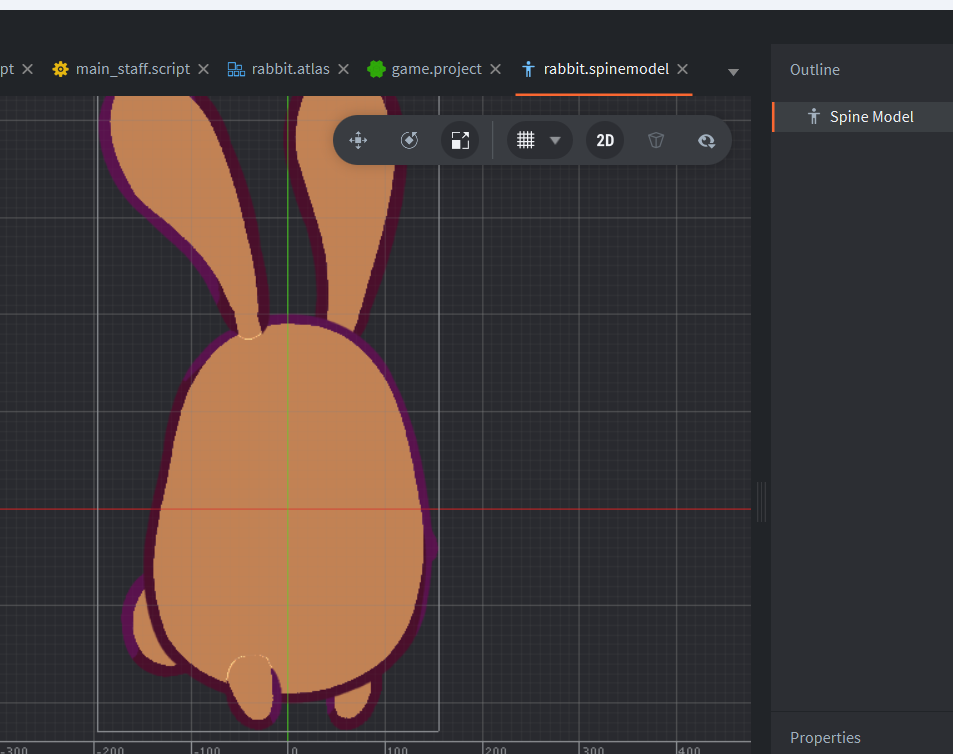Click the perspective camera cube icon
This screenshot has height=754, width=953.
(656, 140)
